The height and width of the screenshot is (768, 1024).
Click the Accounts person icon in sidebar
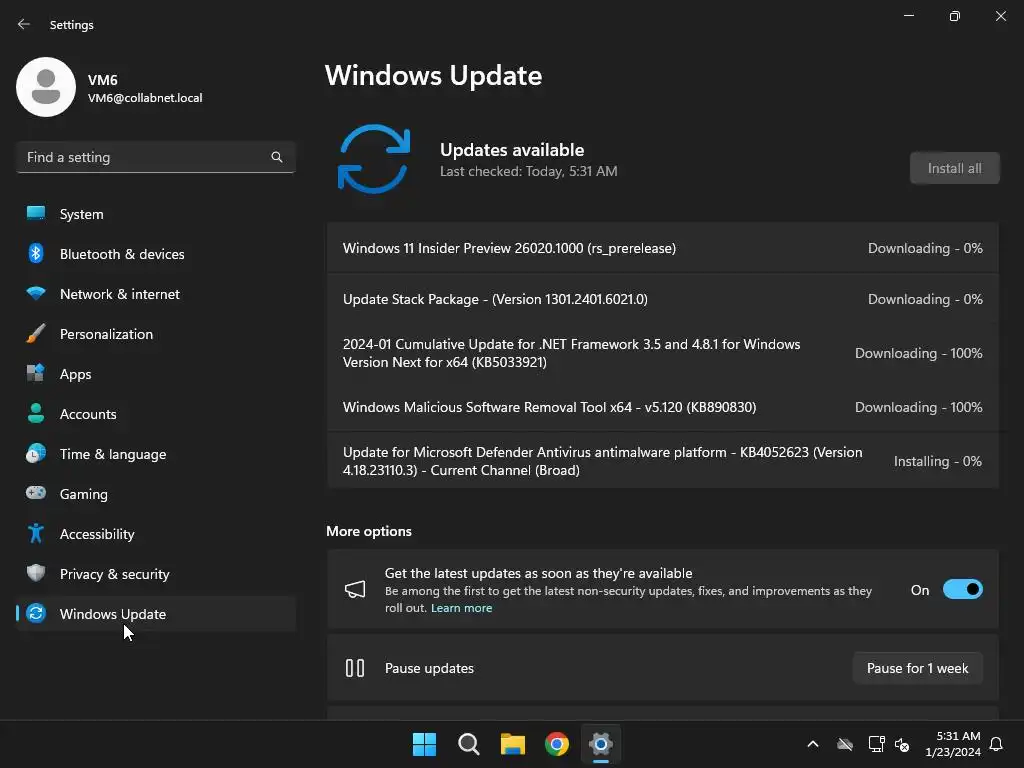coord(36,413)
